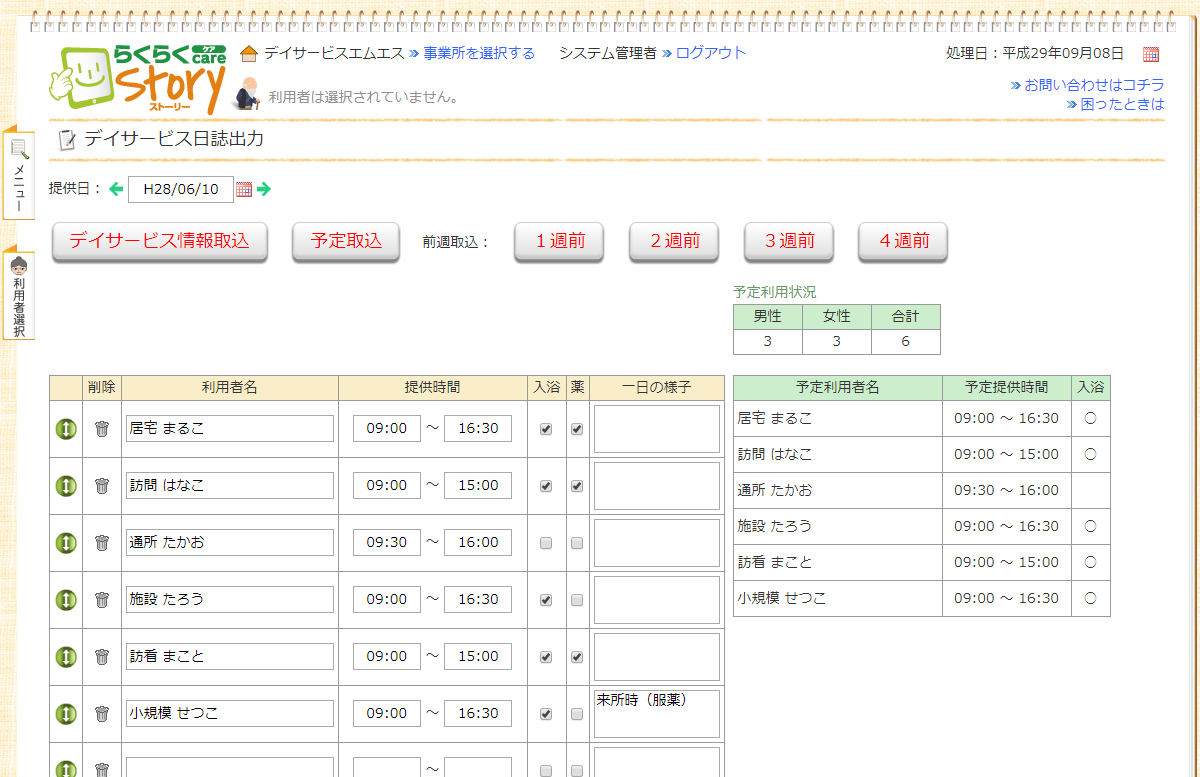1200x777 pixels.
Task: Click the 予定提供時間 column header
Action: tap(1007, 388)
